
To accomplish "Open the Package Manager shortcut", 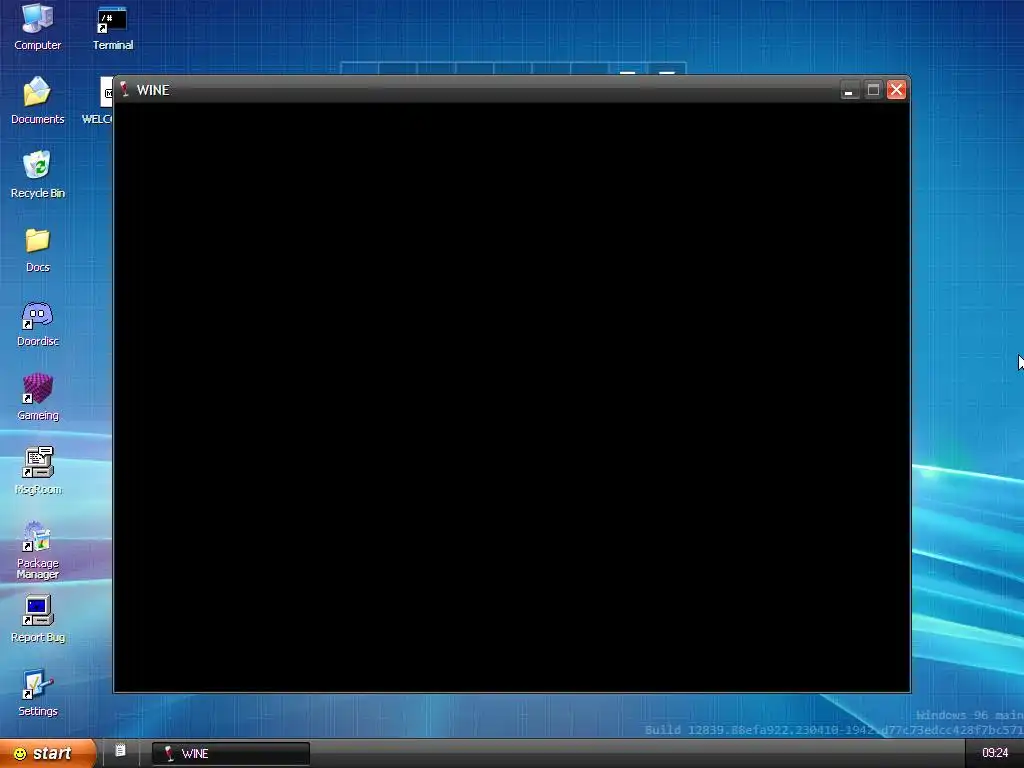I will [38, 550].
